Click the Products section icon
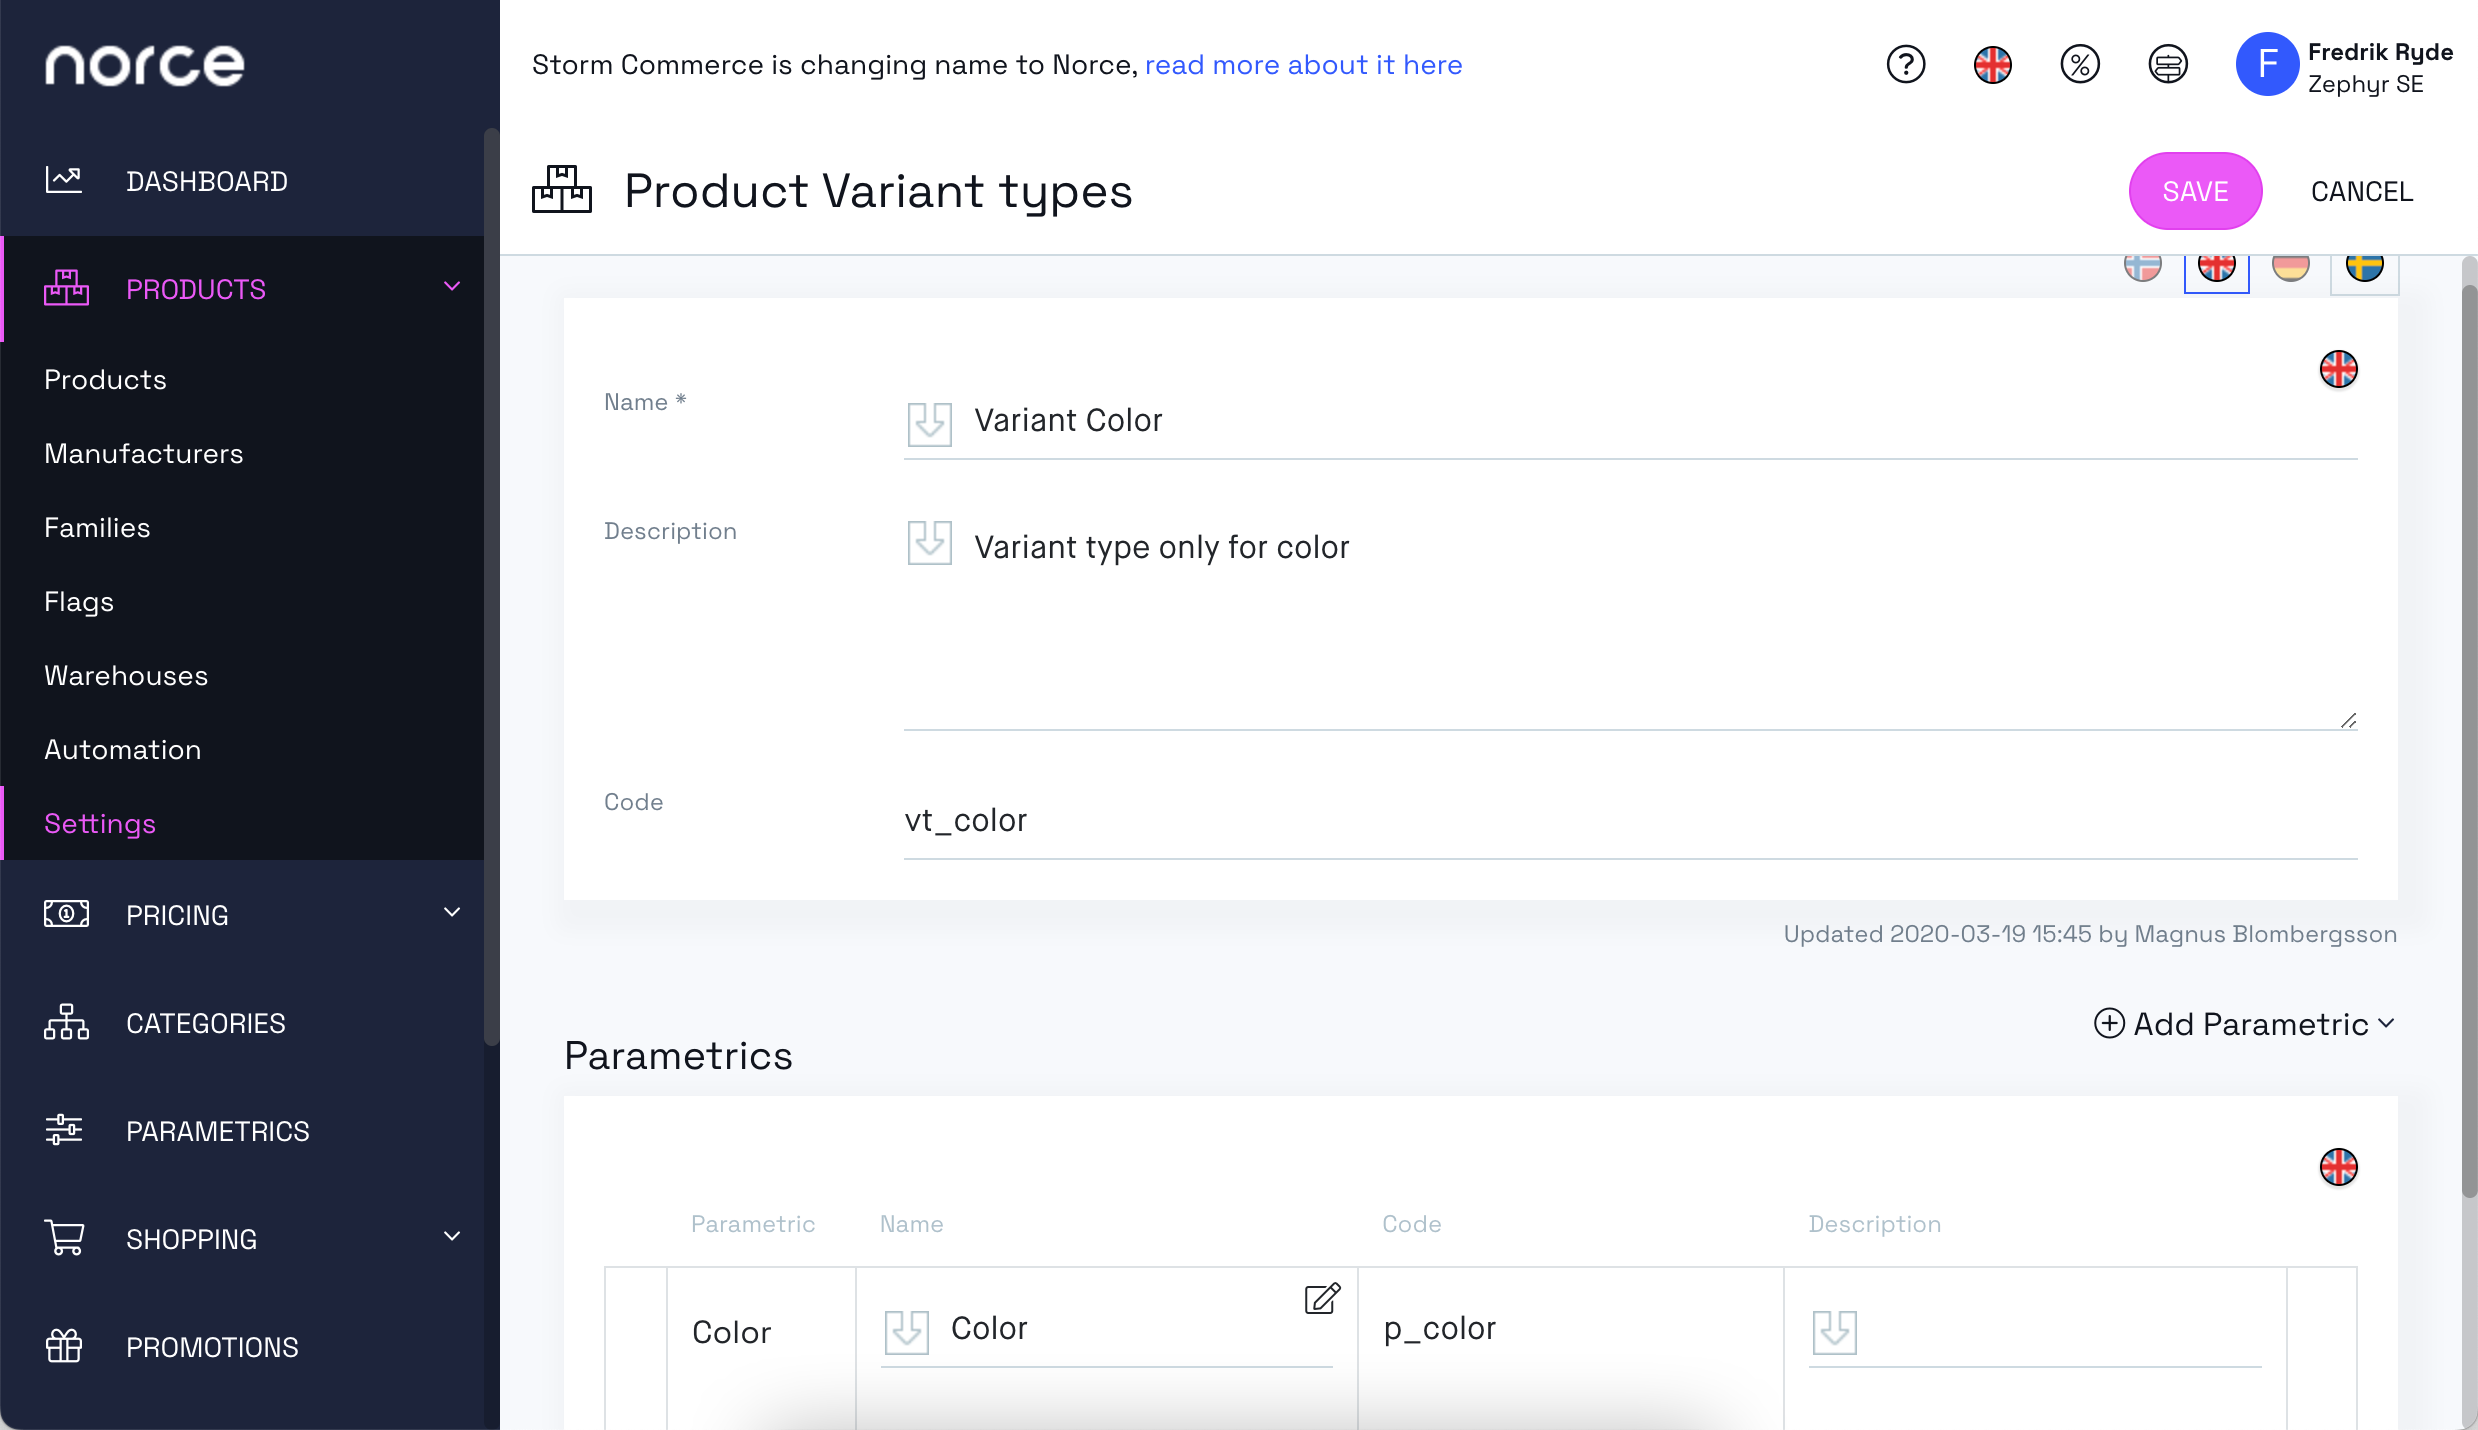2478x1430 pixels. pyautogui.click(x=65, y=288)
